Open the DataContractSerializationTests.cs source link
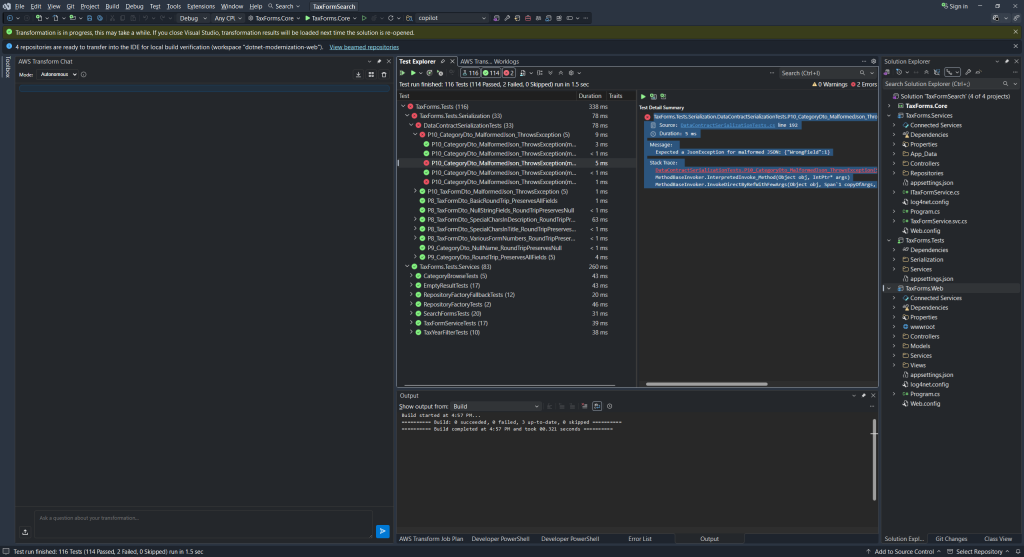The height and width of the screenshot is (557, 1024). tap(728, 125)
